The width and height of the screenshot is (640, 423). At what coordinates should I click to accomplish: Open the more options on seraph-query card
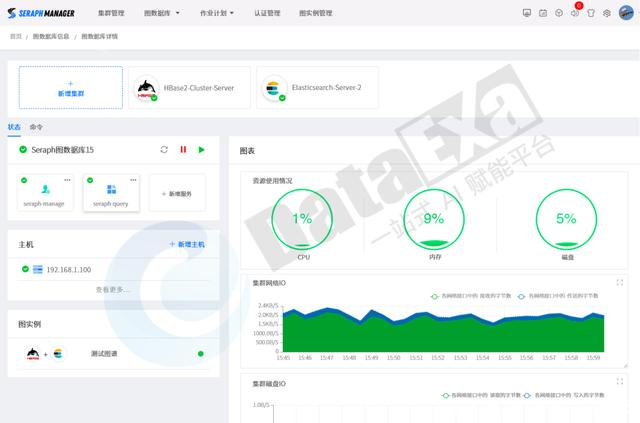[x=131, y=180]
